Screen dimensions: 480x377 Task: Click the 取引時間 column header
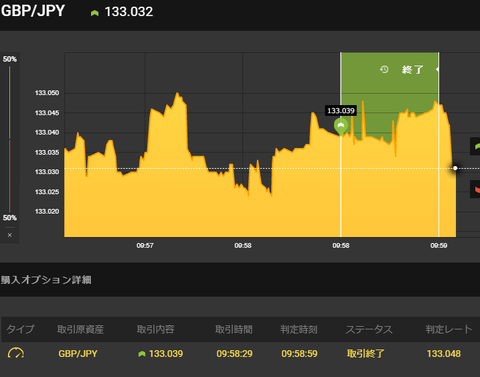[x=234, y=329]
